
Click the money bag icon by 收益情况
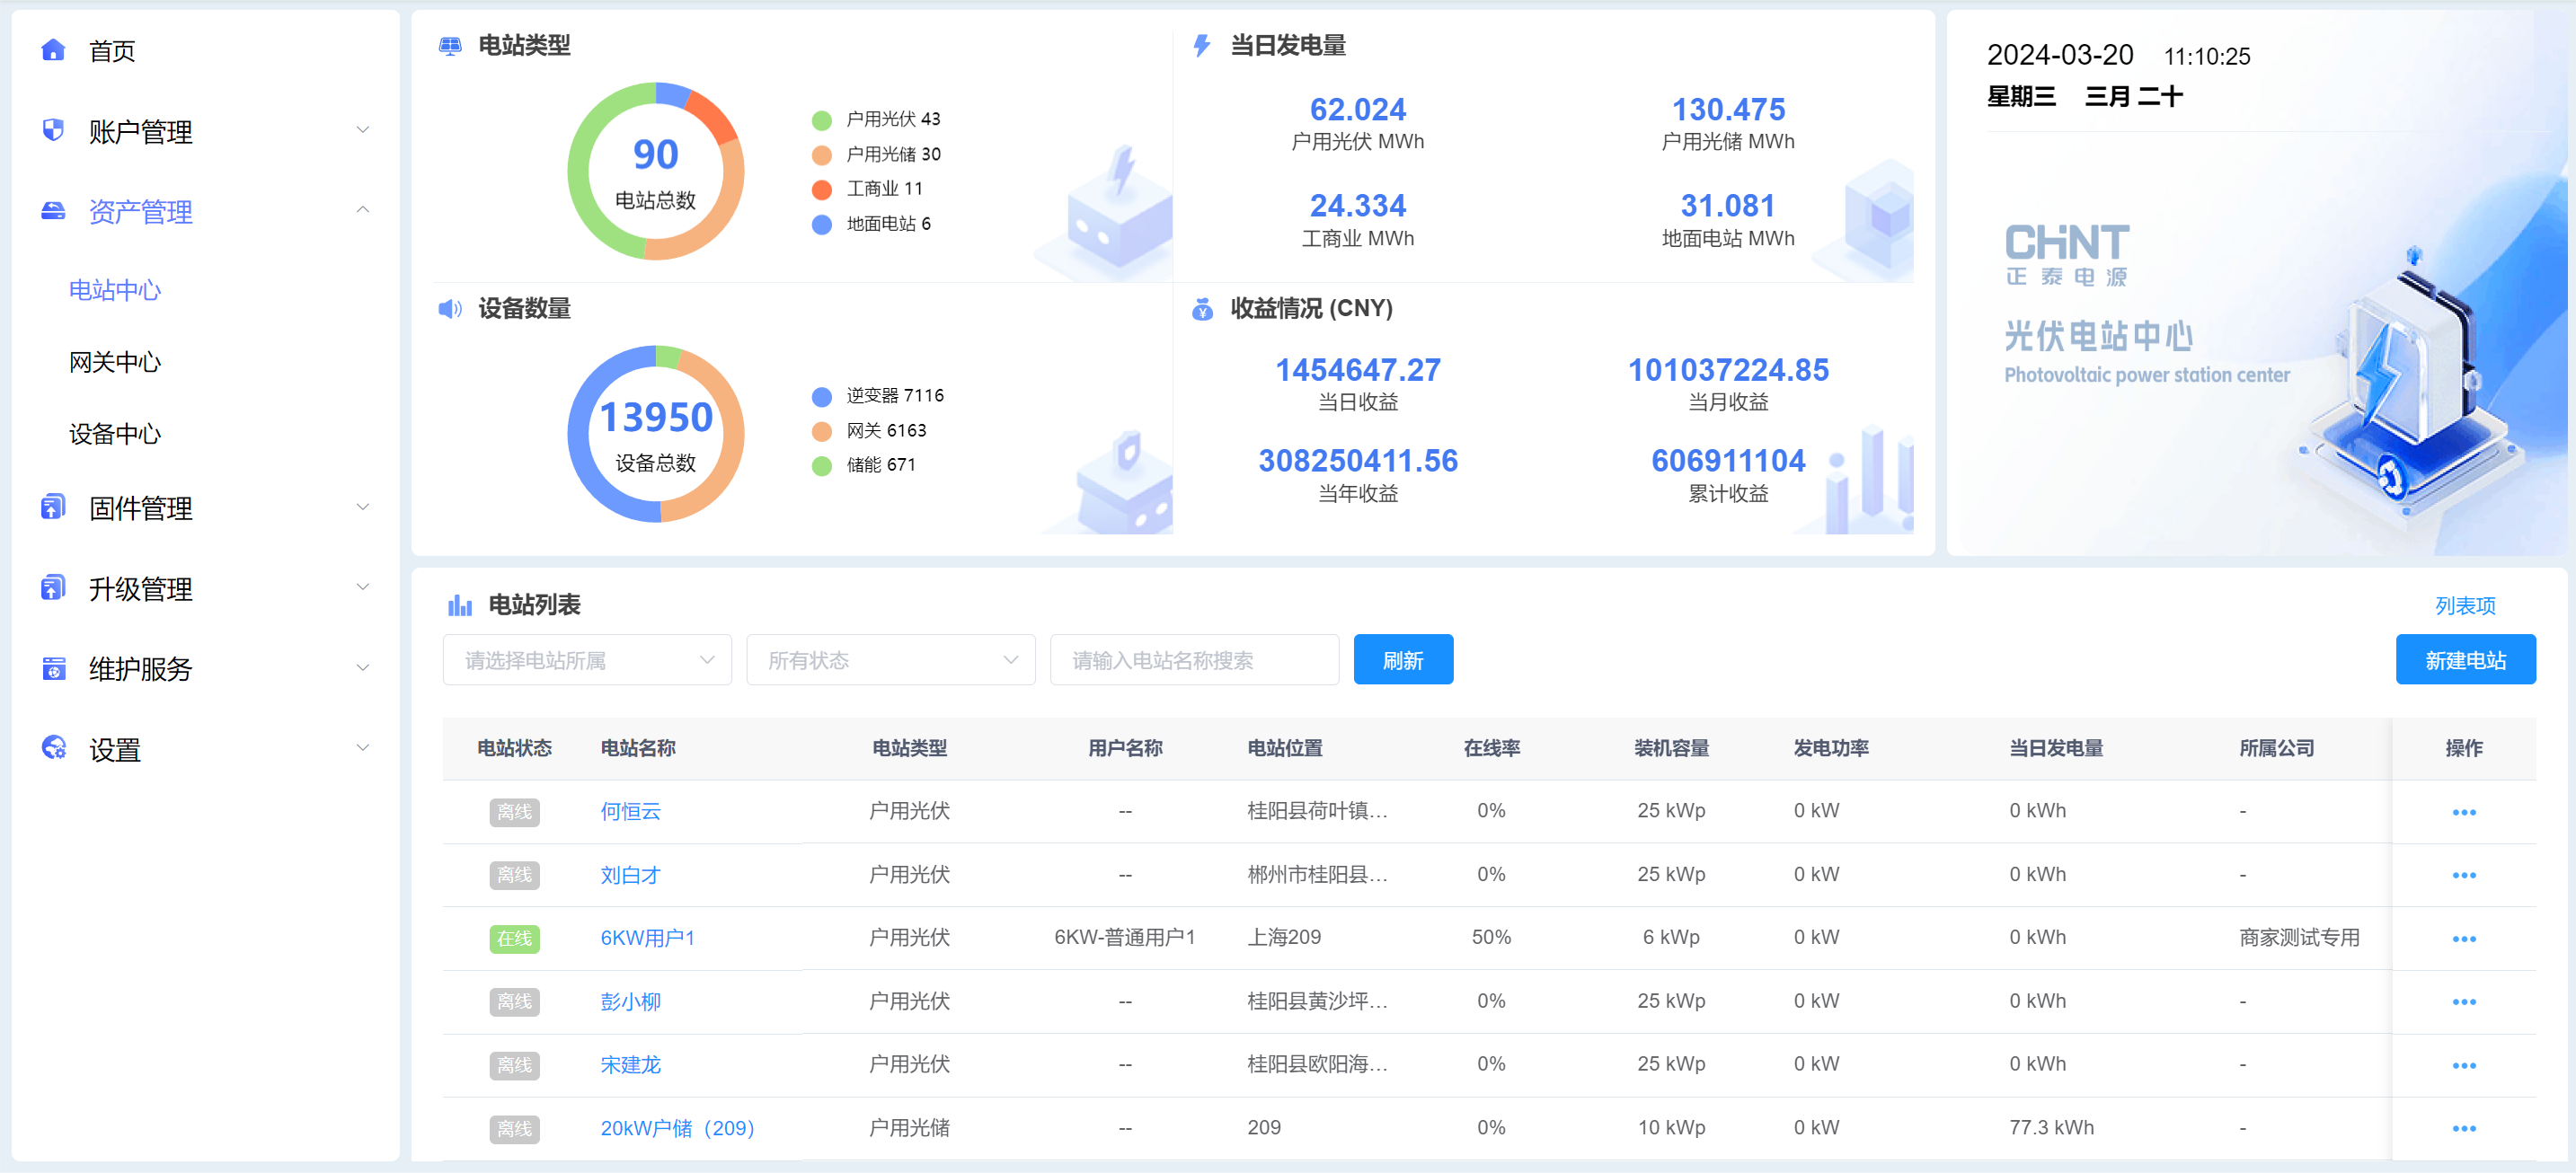point(1202,309)
